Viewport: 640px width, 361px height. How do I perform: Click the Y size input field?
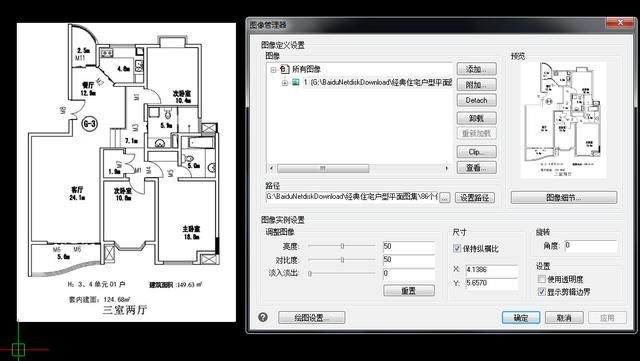point(492,283)
